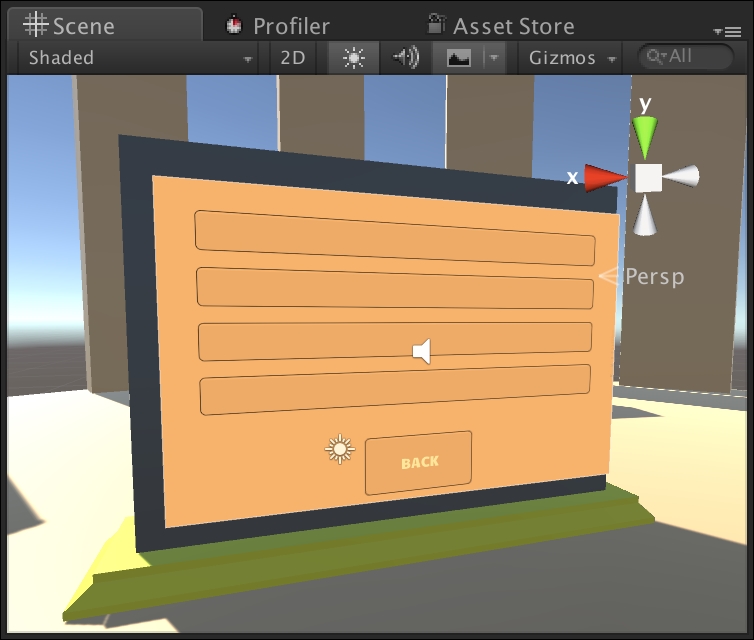Select the first empty row panel
Image resolution: width=754 pixels, height=640 pixels.
395,238
